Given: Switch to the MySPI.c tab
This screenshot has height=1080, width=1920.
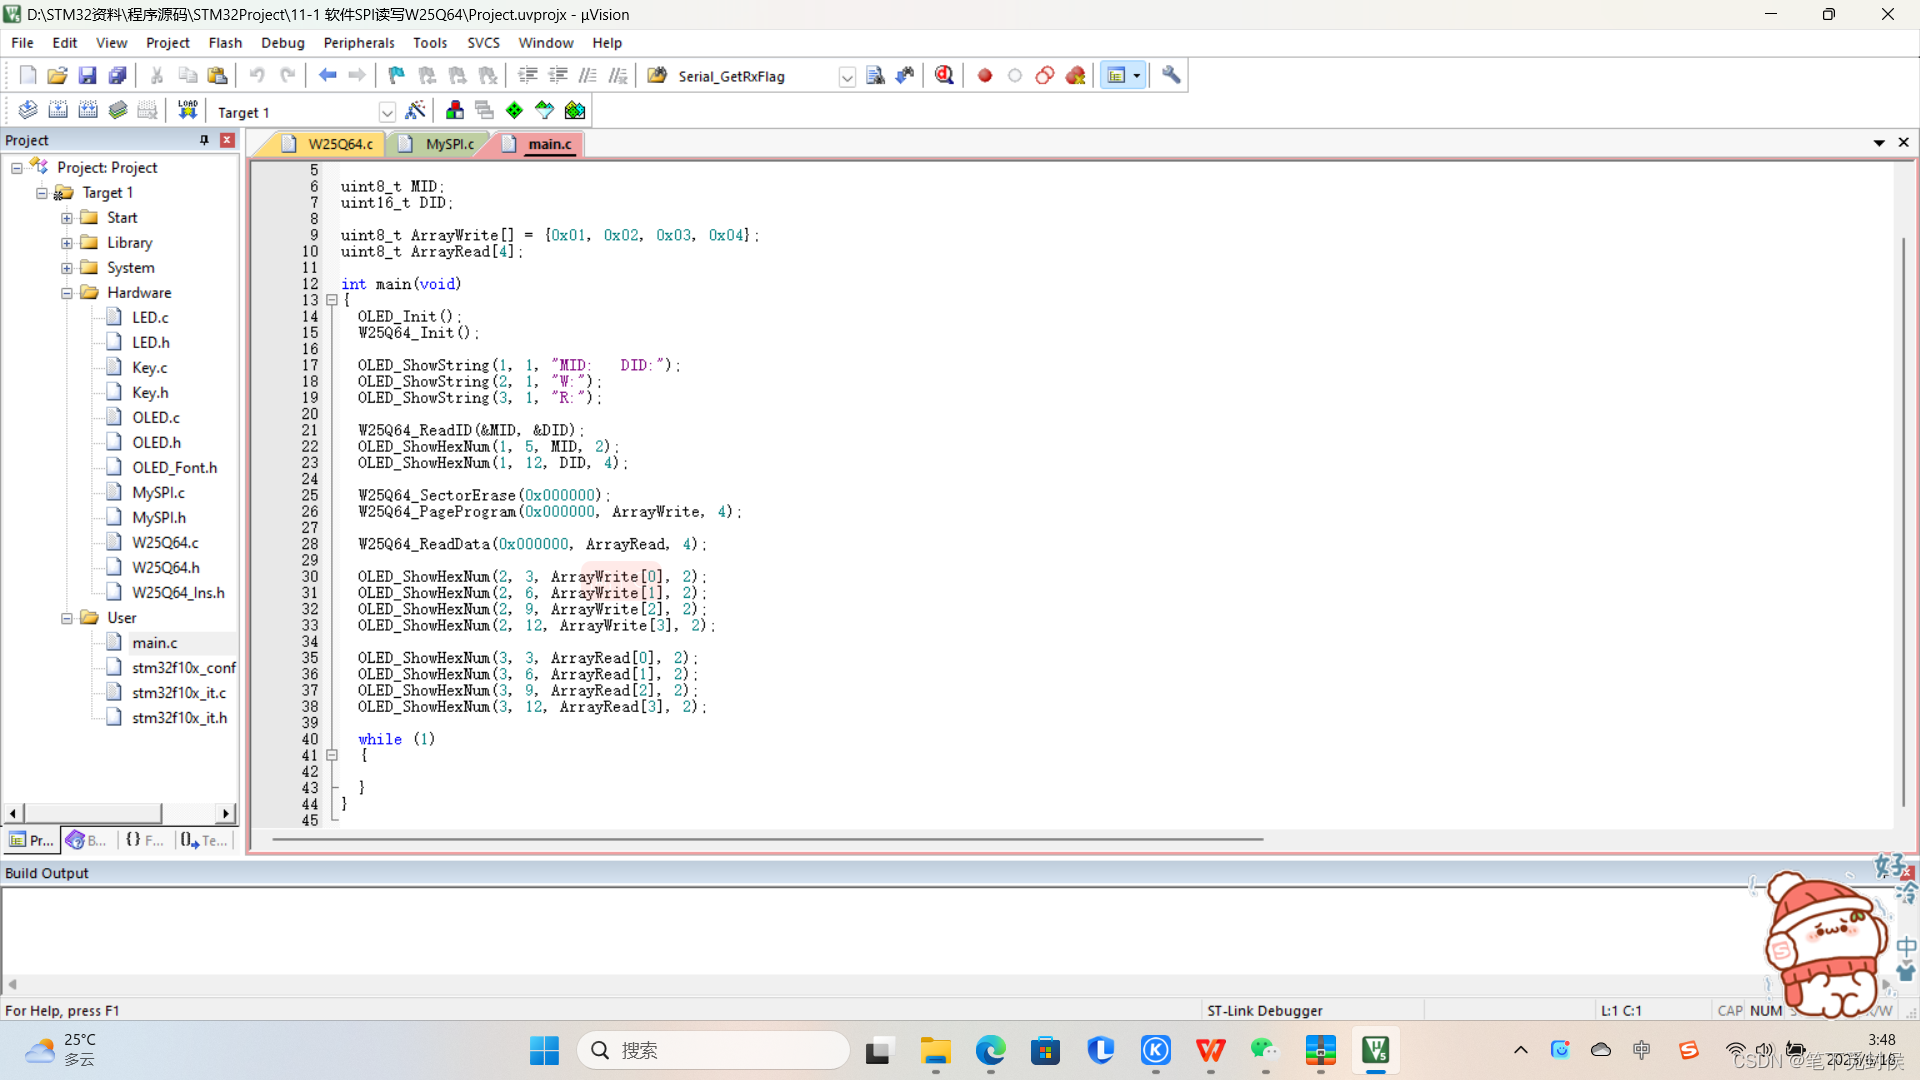Looking at the screenshot, I should (449, 144).
